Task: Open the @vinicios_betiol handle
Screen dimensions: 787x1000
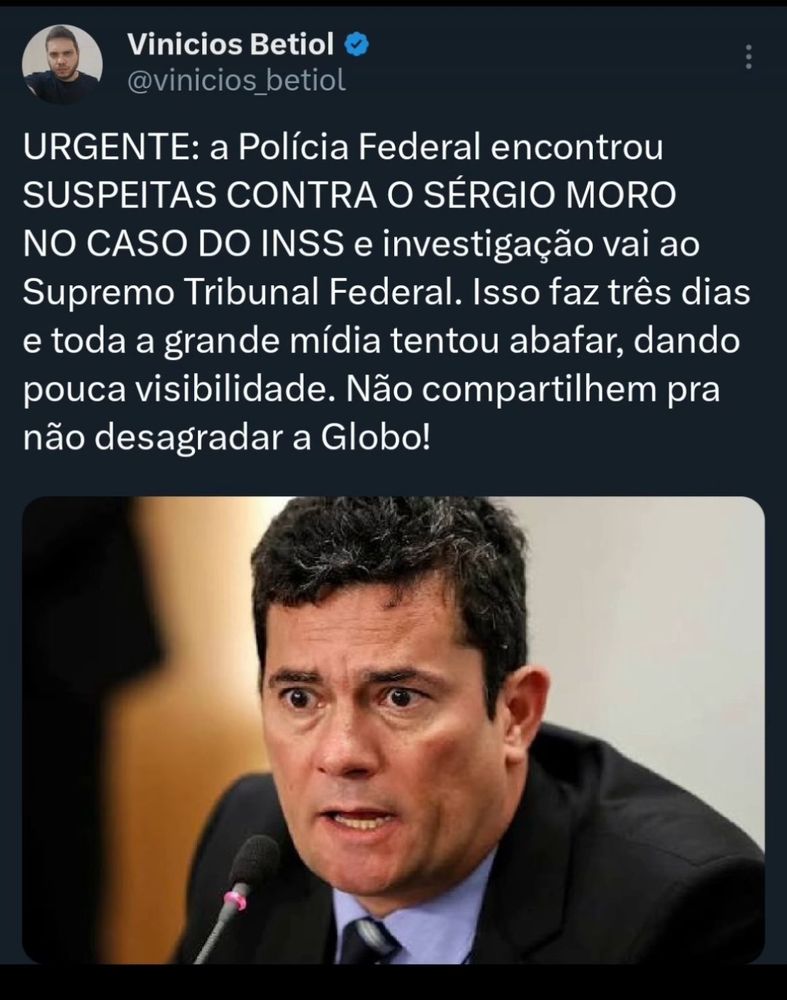Action: tap(237, 81)
